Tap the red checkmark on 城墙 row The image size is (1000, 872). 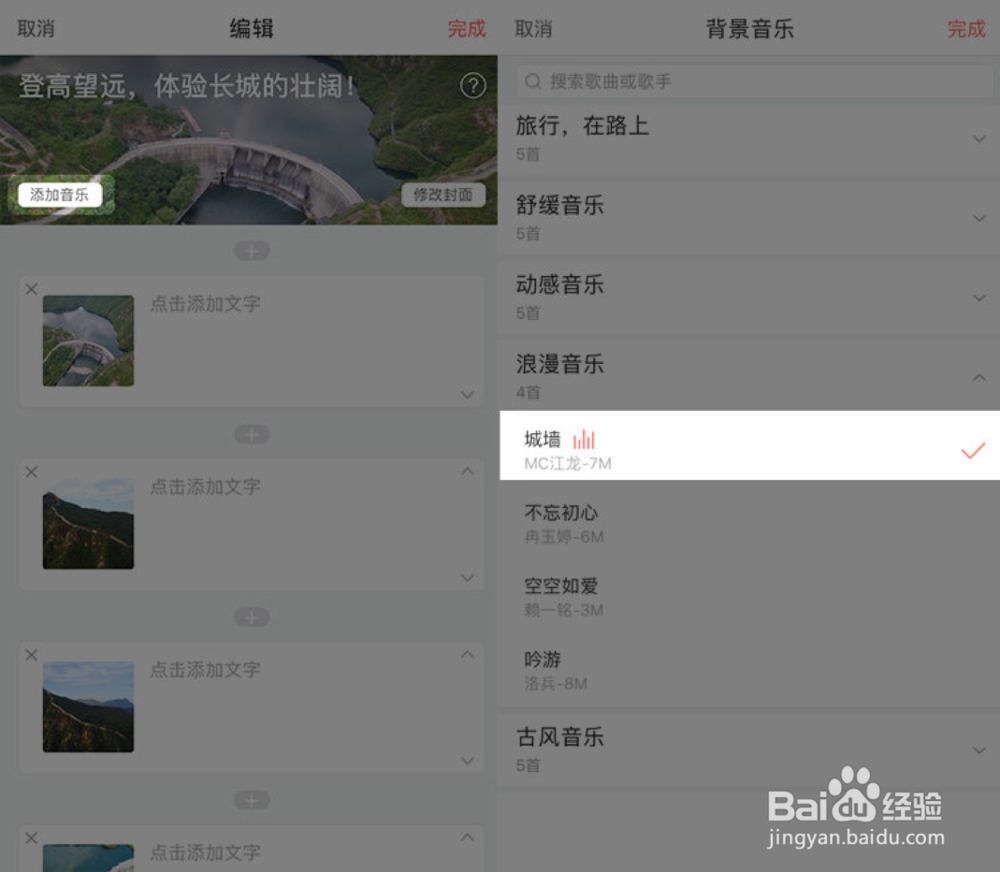pos(973,450)
